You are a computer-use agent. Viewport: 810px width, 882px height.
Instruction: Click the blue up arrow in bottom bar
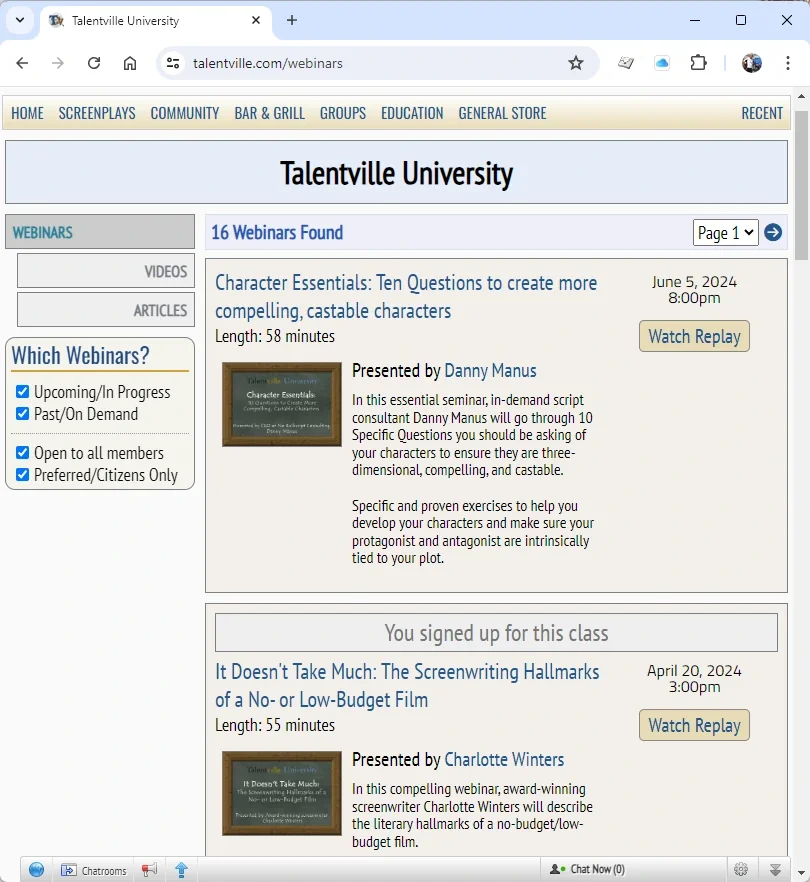[181, 870]
